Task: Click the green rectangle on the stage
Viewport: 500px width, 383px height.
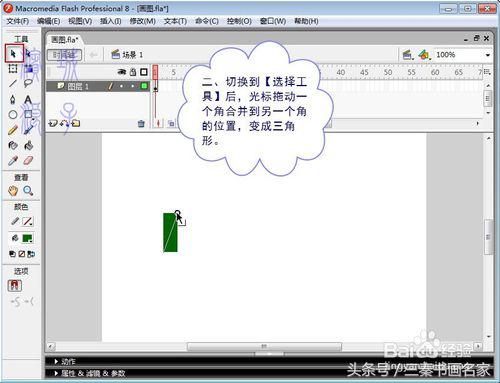Action: tap(170, 233)
